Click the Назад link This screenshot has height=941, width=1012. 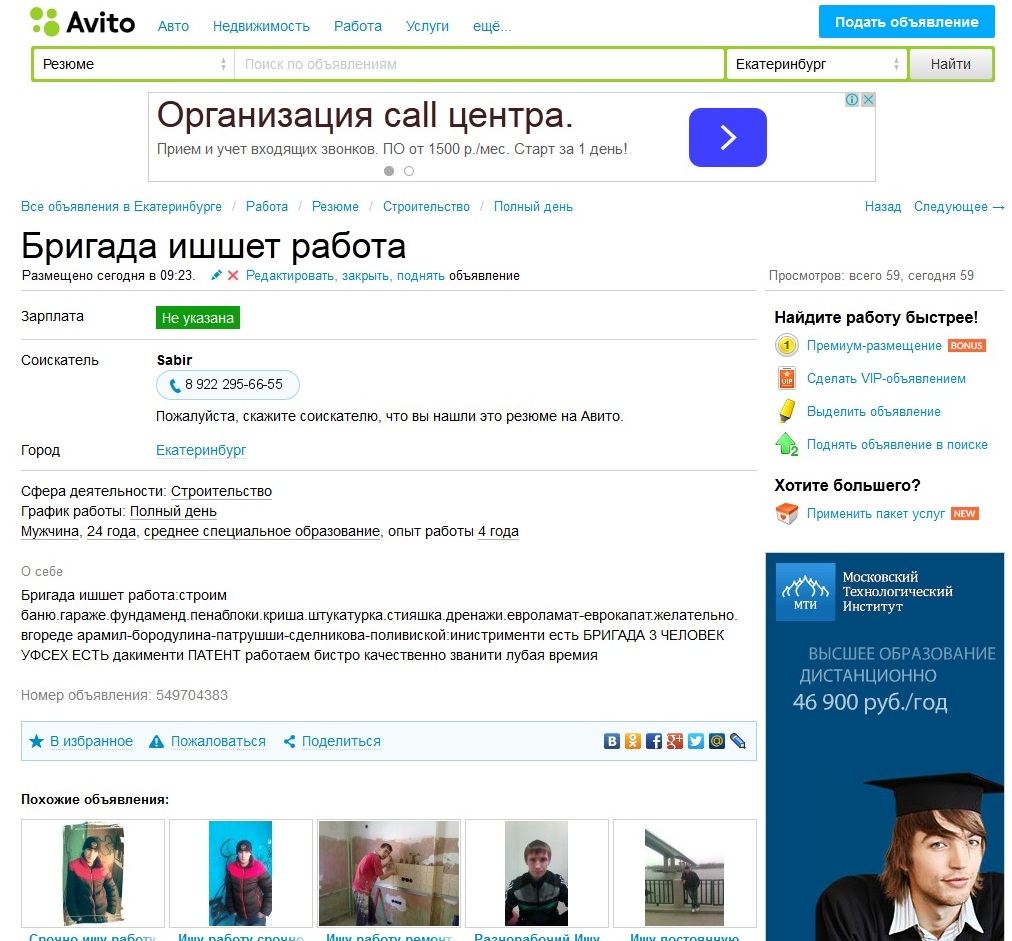coord(883,207)
